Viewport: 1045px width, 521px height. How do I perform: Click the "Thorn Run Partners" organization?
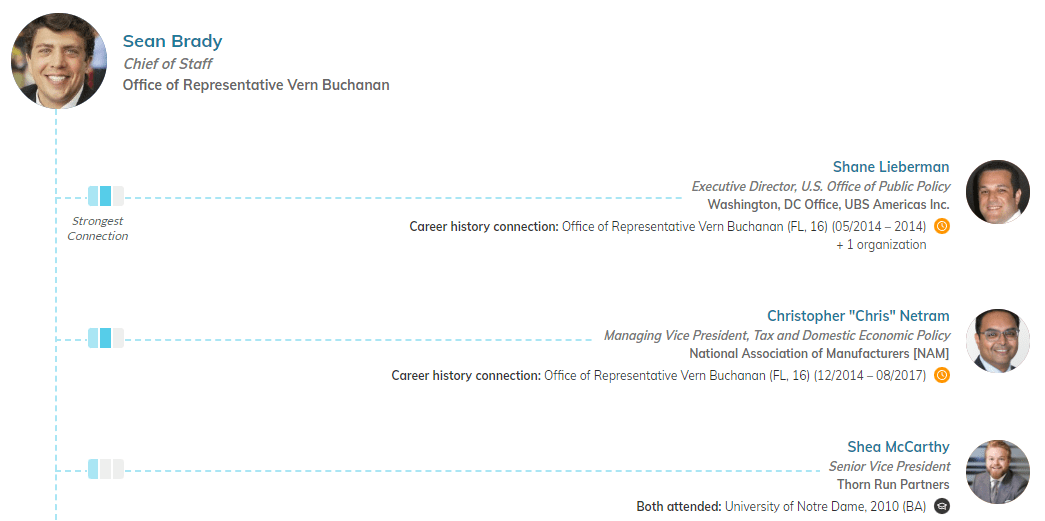pos(893,485)
